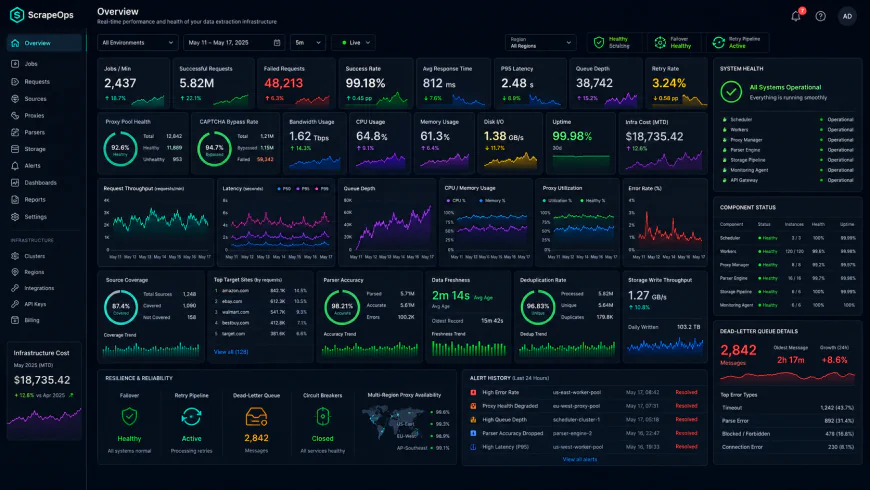Click the View all alerts link

tap(580, 459)
